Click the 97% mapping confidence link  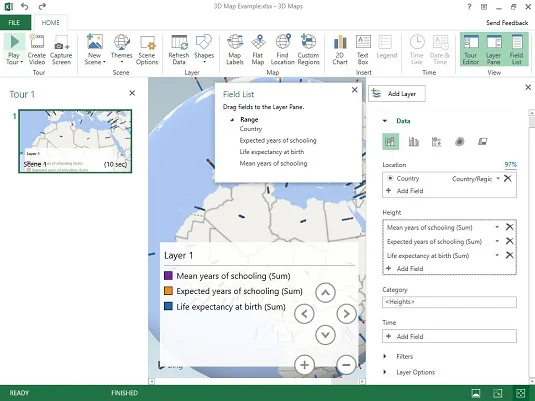pos(510,164)
